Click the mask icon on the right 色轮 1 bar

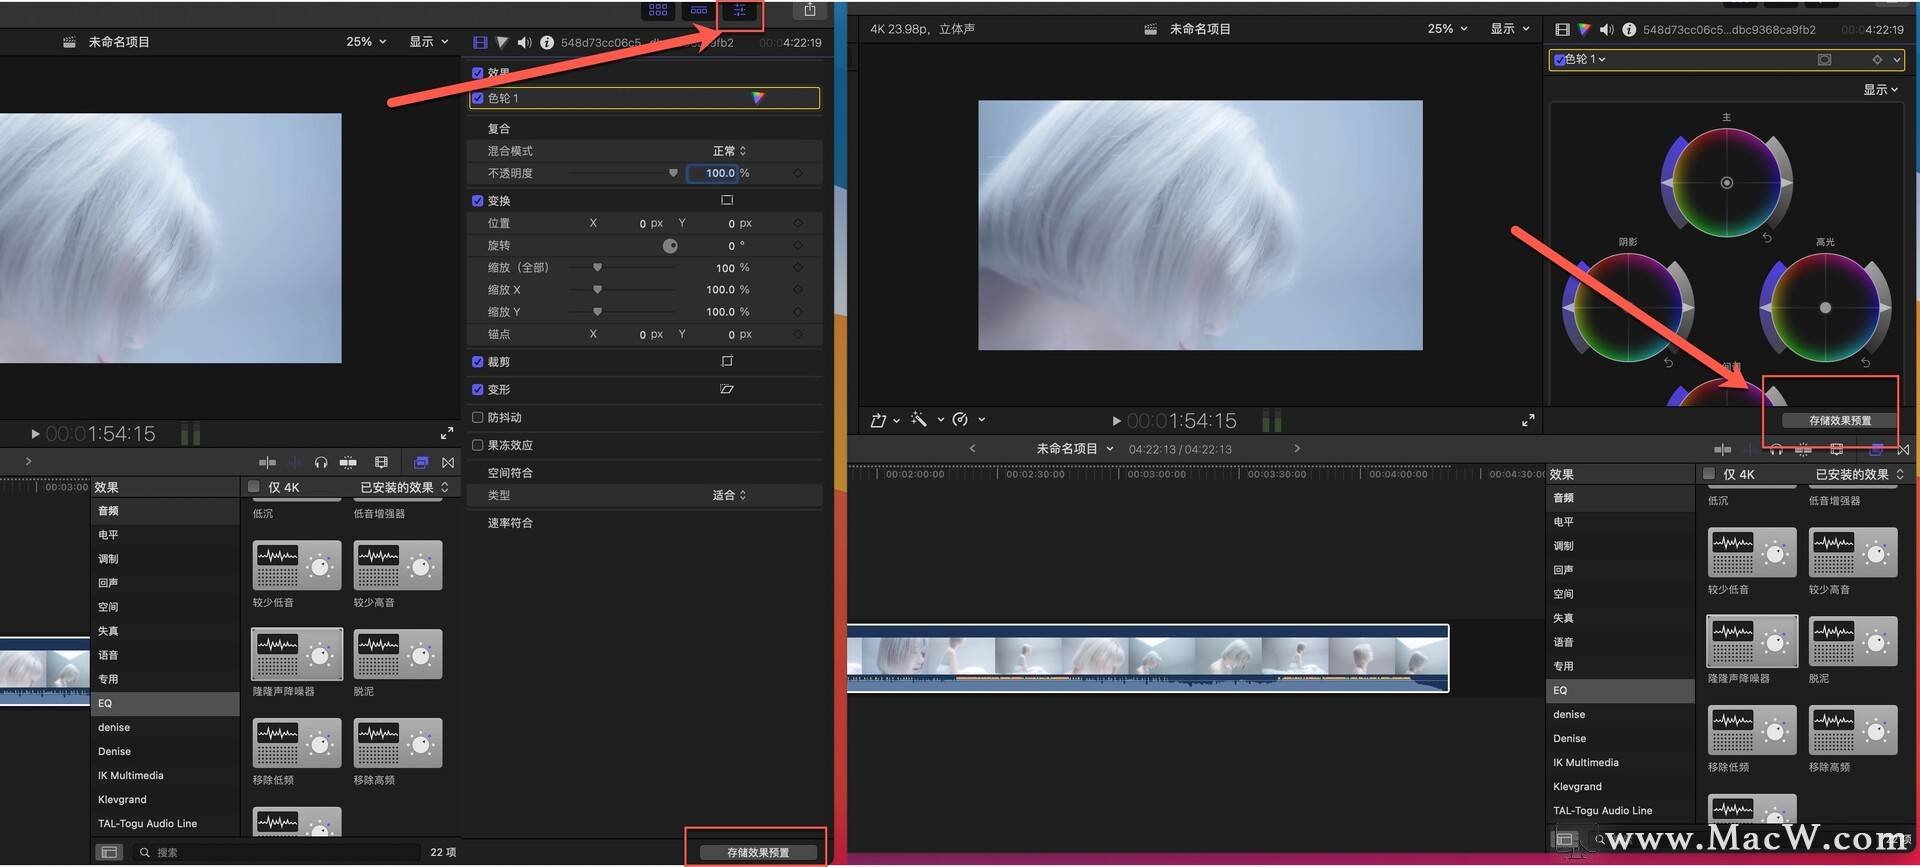(x=1824, y=60)
